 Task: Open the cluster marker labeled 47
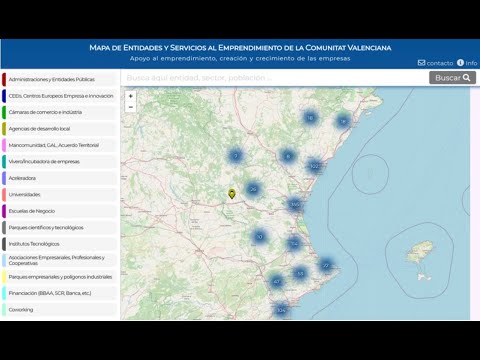click(x=277, y=281)
